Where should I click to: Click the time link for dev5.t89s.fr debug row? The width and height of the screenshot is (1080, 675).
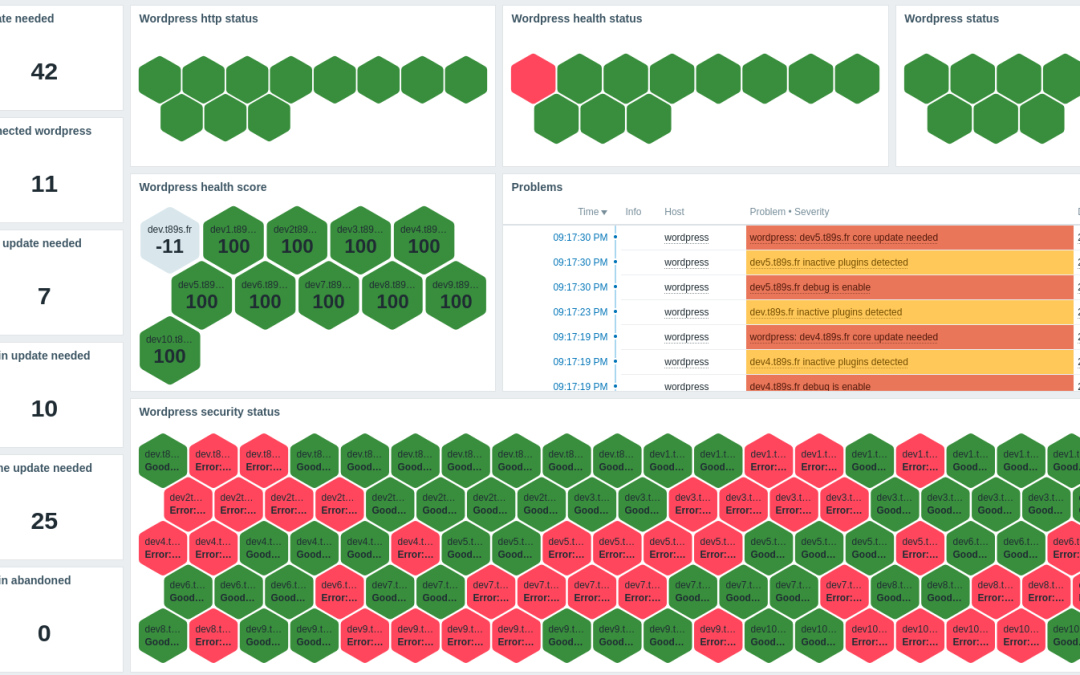(580, 287)
